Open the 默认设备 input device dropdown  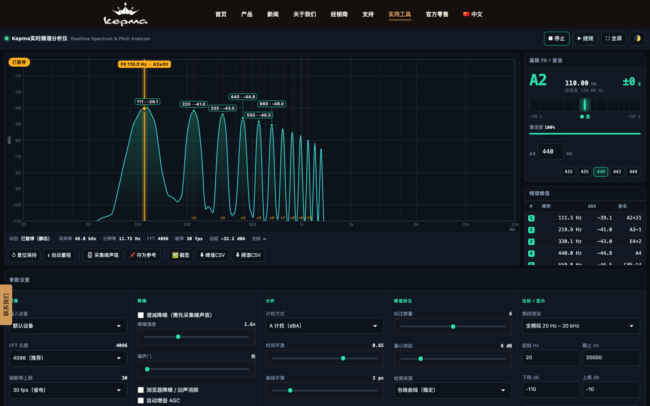68,326
